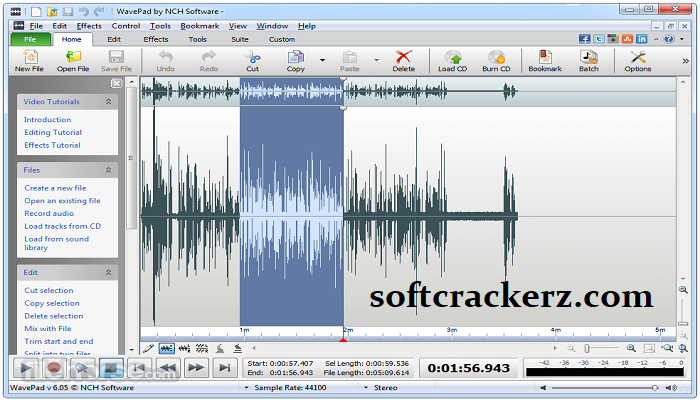This screenshot has width=700, height=400.
Task: Start recording with the red Record button
Action: point(54,368)
